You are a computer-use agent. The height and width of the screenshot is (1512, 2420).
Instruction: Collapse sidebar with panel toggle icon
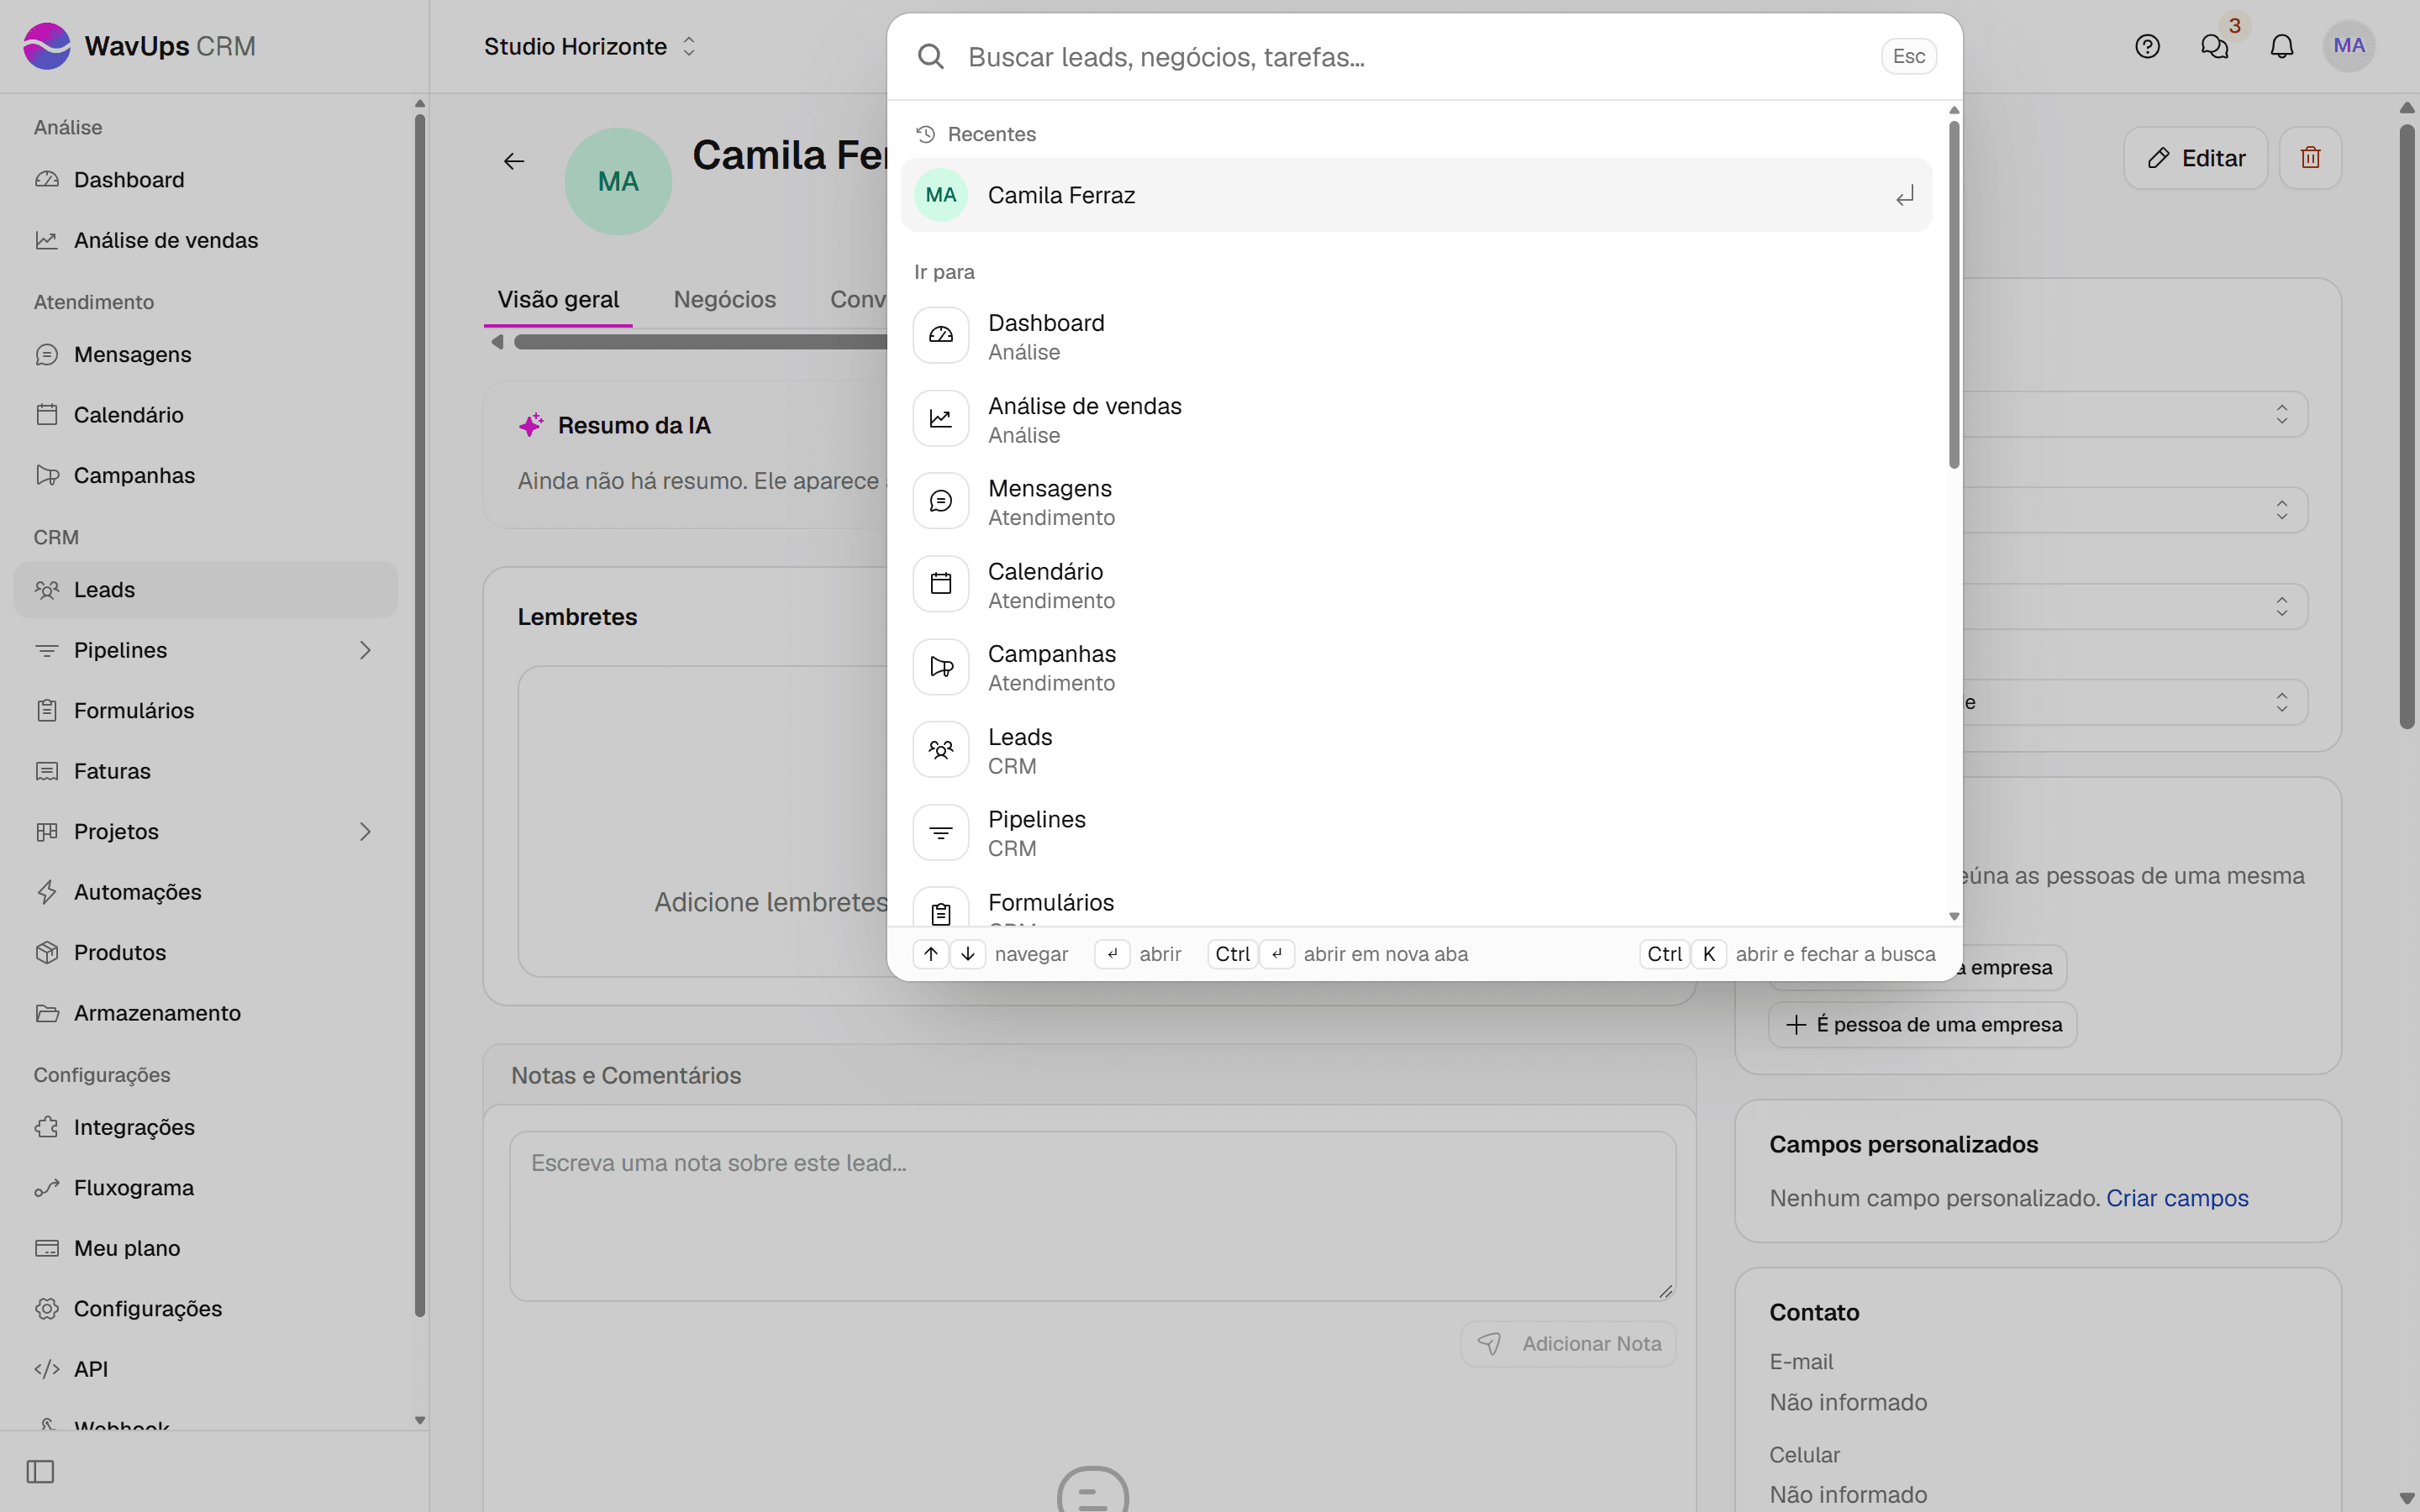40,1471
